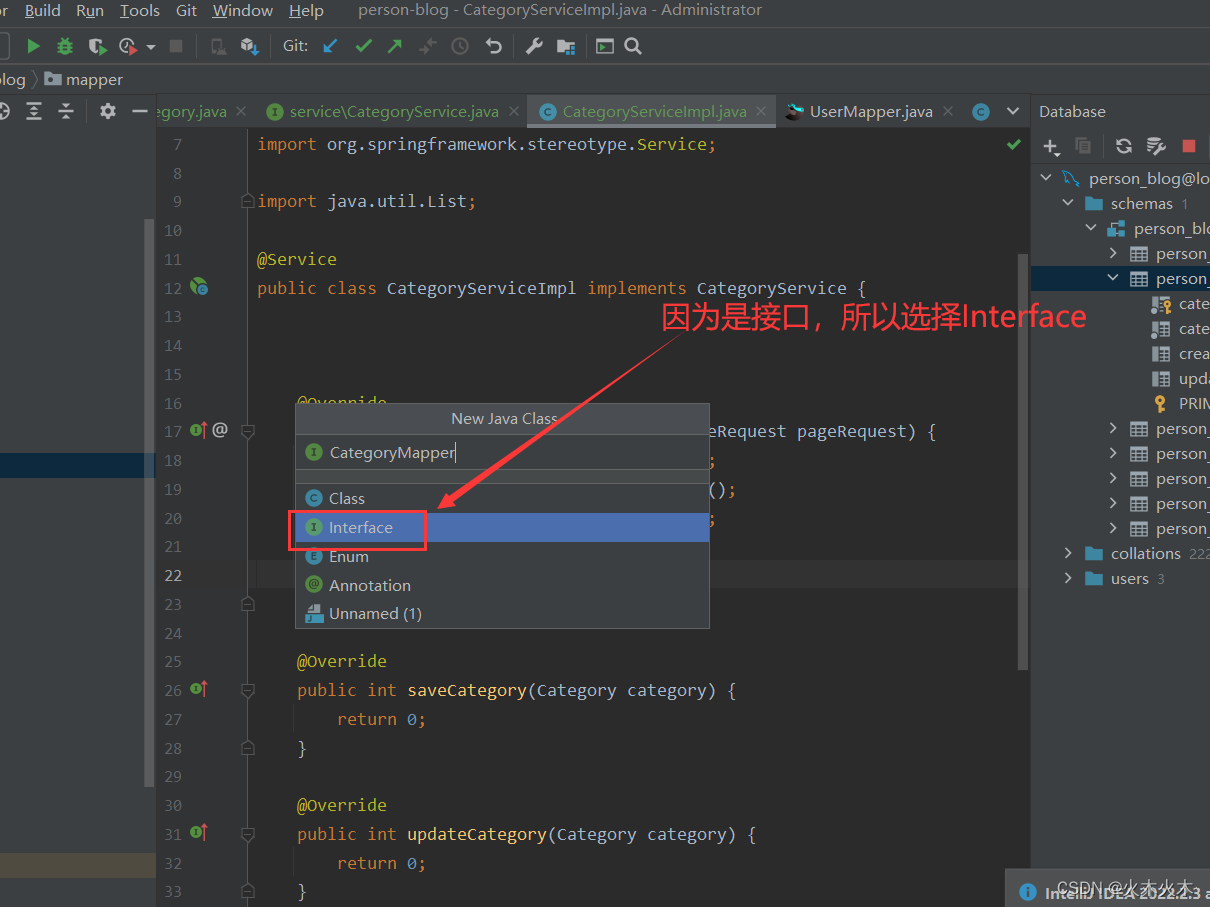Expand the users node
Viewport: 1210px width, 907px height.
1068,578
